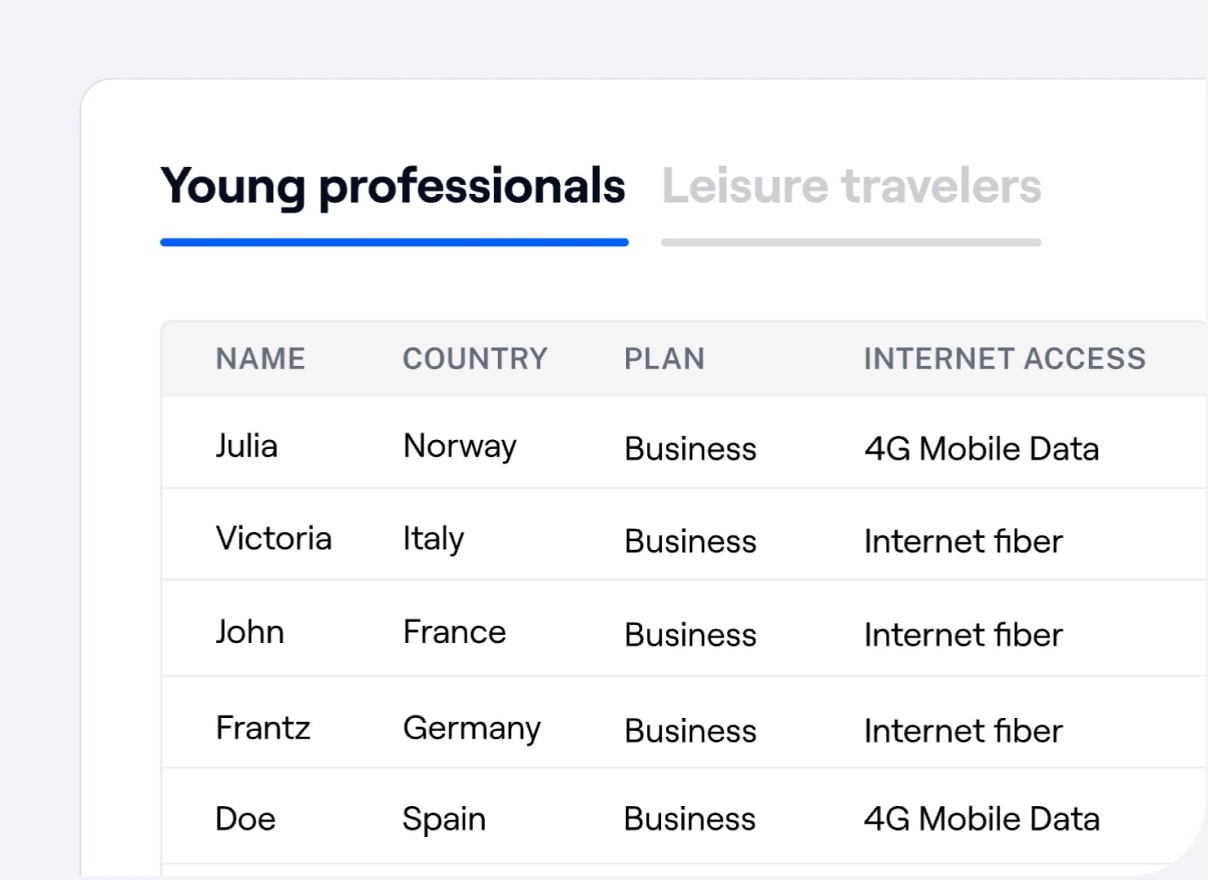Click Julia's 4G Mobile Data cell
The width and height of the screenshot is (1208, 880).
point(981,449)
